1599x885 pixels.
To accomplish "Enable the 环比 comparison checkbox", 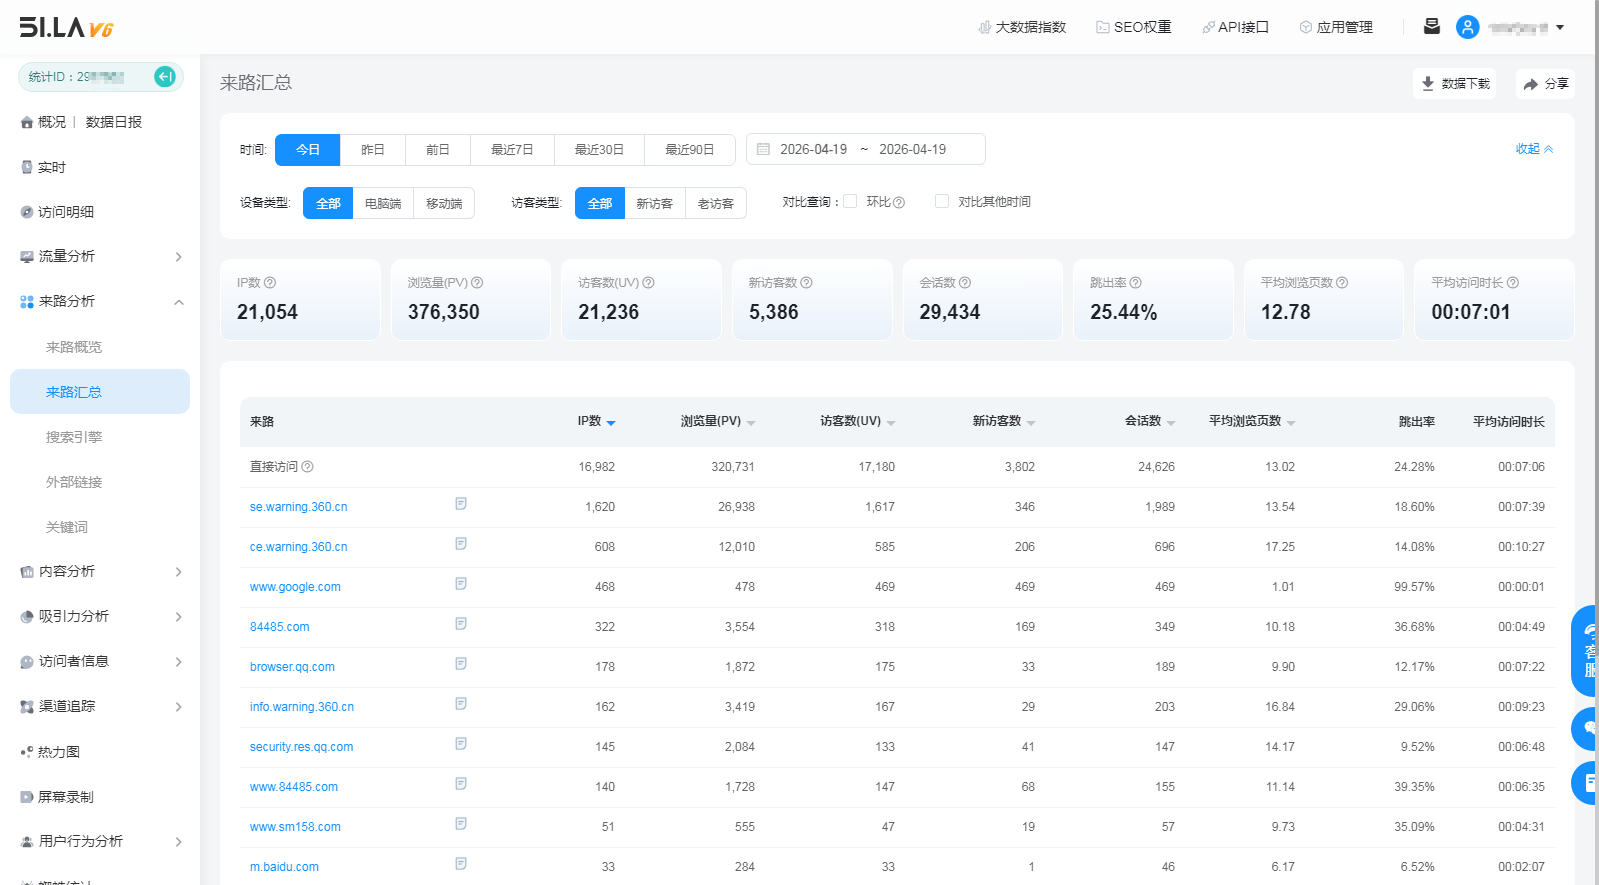I will [x=850, y=201].
